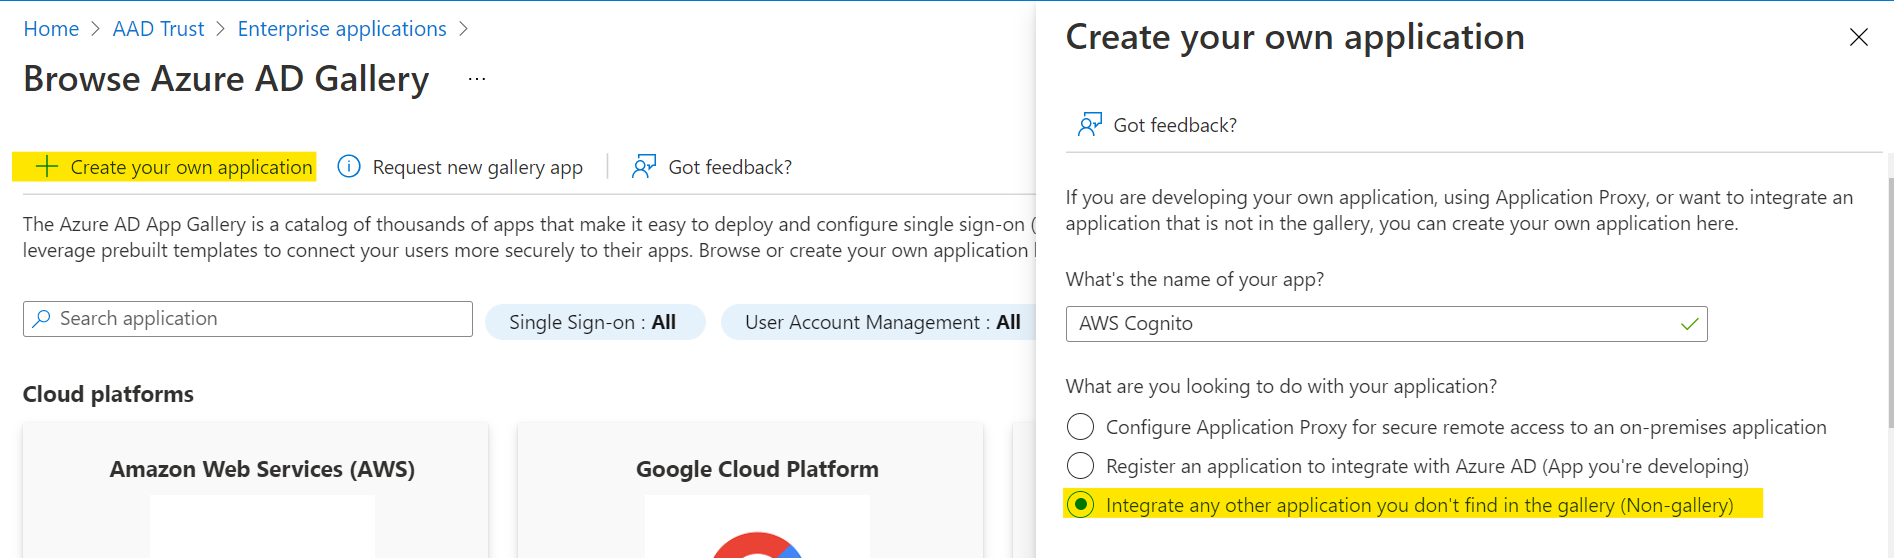Click the Create your own application panel heading
The image size is (1894, 558).
[1295, 38]
